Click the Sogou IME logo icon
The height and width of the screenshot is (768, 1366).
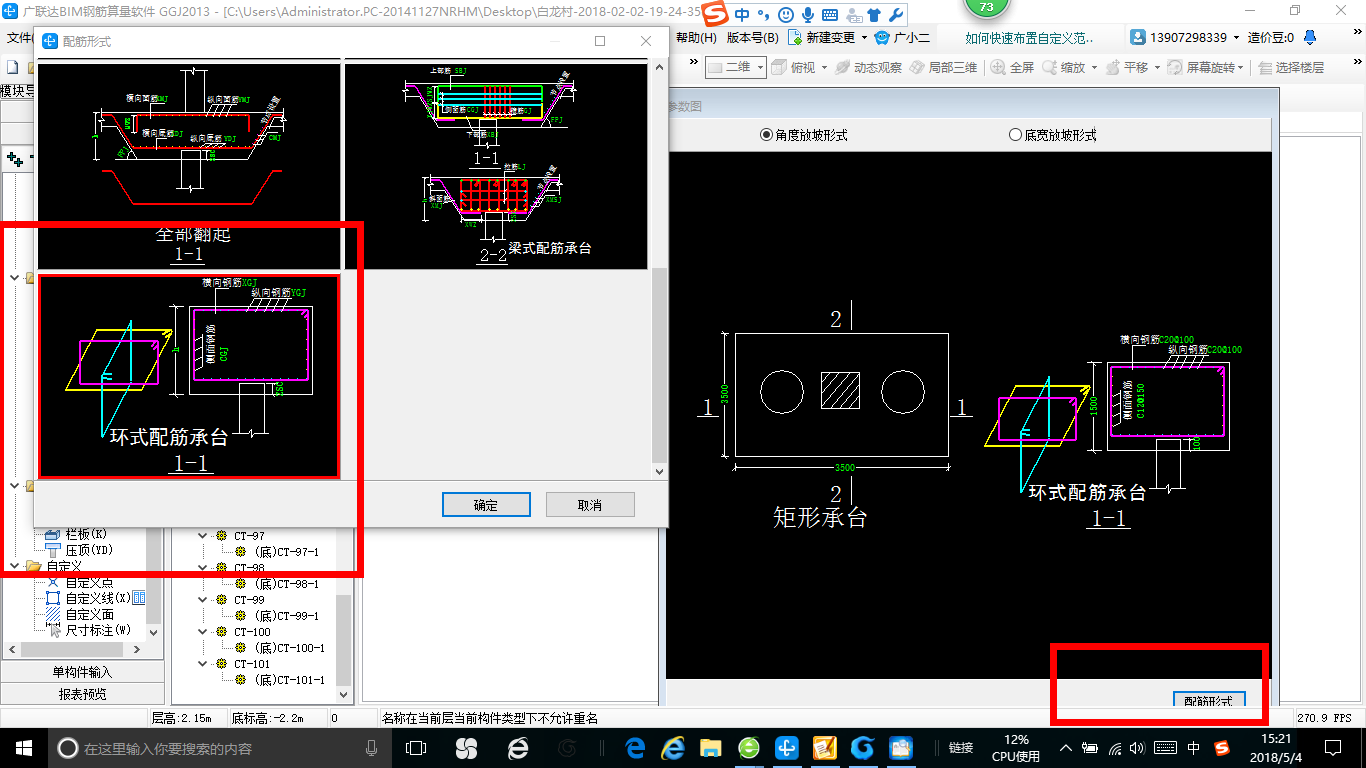coord(715,15)
